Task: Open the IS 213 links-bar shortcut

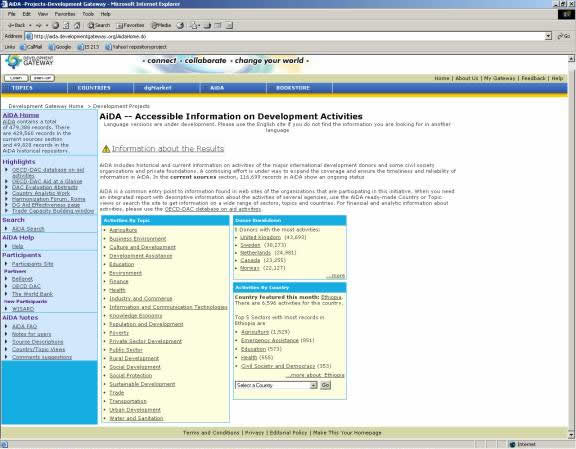Action: pos(88,47)
